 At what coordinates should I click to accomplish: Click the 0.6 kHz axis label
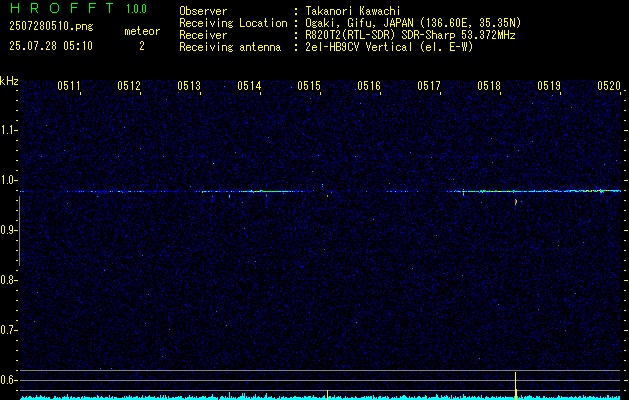pos(8,380)
